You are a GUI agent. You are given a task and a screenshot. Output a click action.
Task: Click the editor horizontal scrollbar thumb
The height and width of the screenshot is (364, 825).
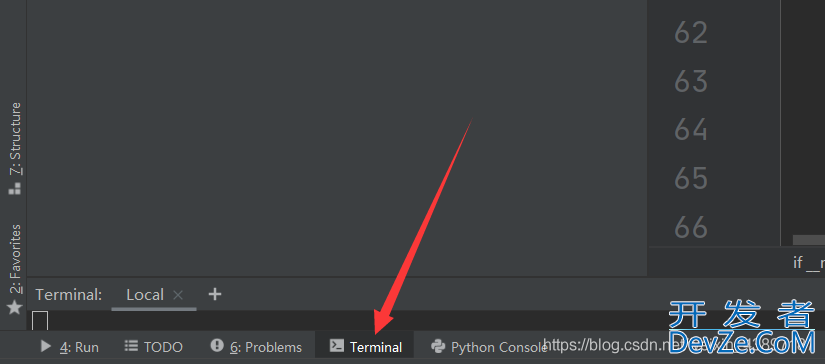coord(809,240)
